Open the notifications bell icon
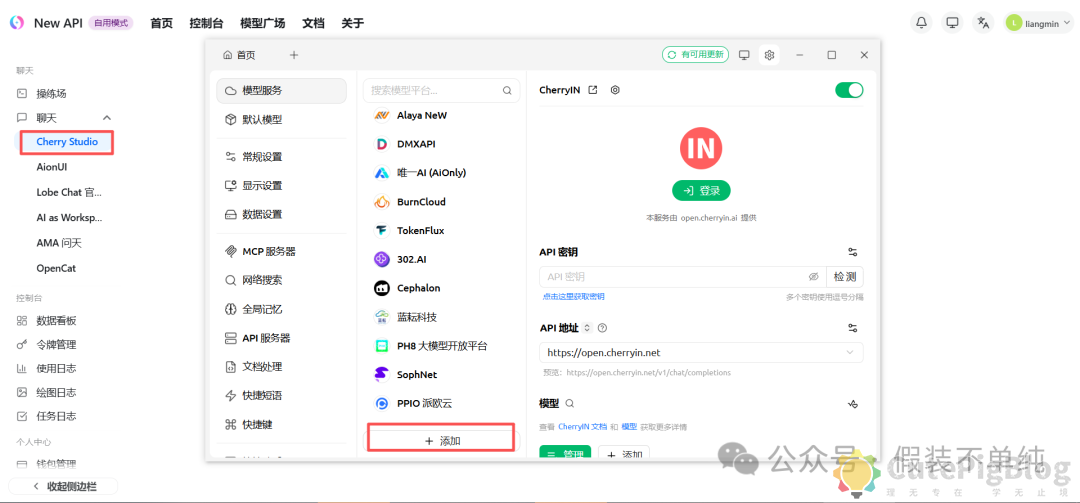Screen dimensions: 1080x503 point(921,23)
